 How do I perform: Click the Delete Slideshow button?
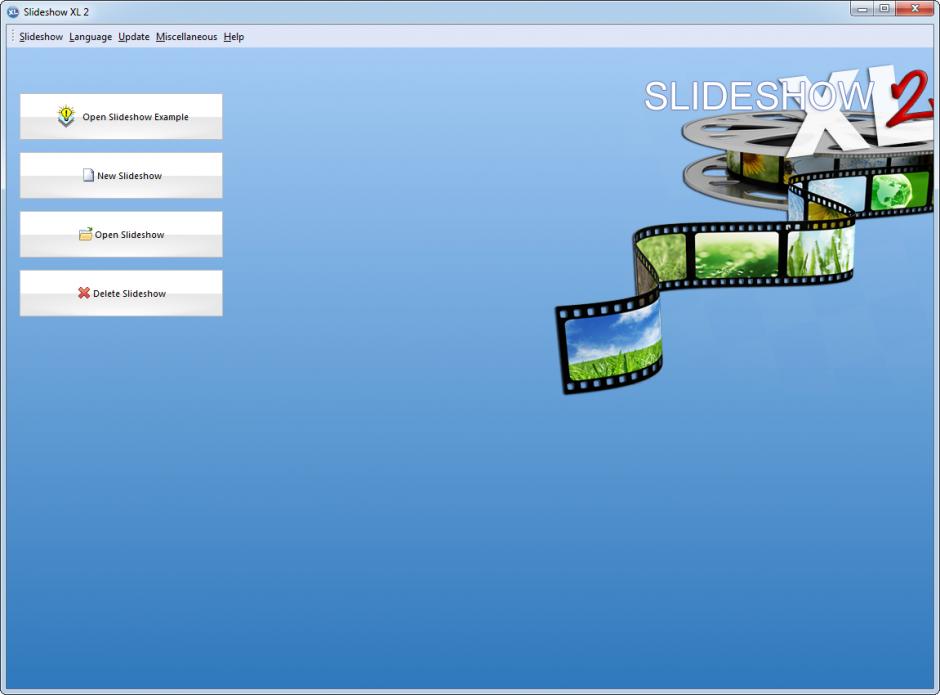[121, 293]
